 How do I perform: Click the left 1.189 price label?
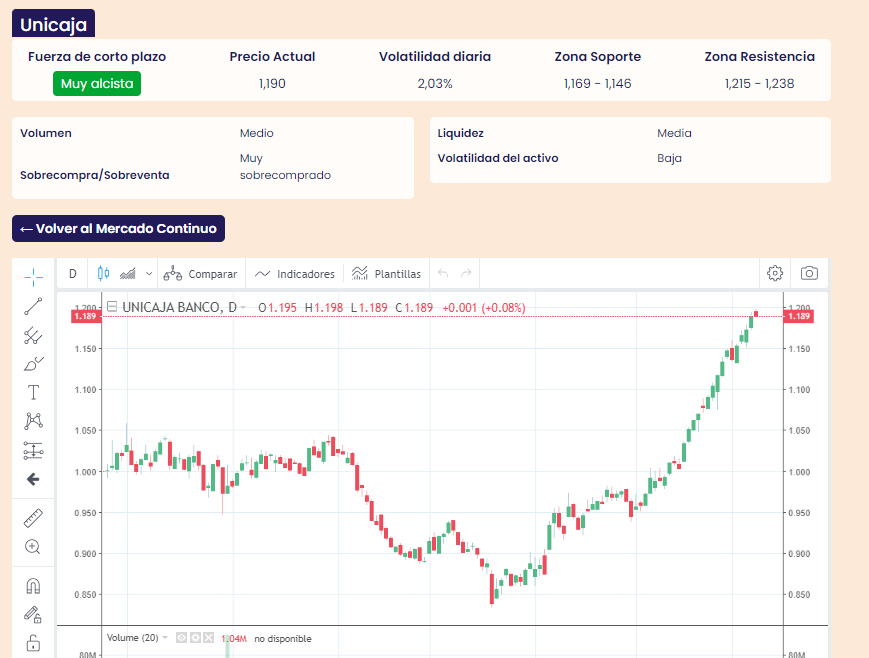point(85,316)
